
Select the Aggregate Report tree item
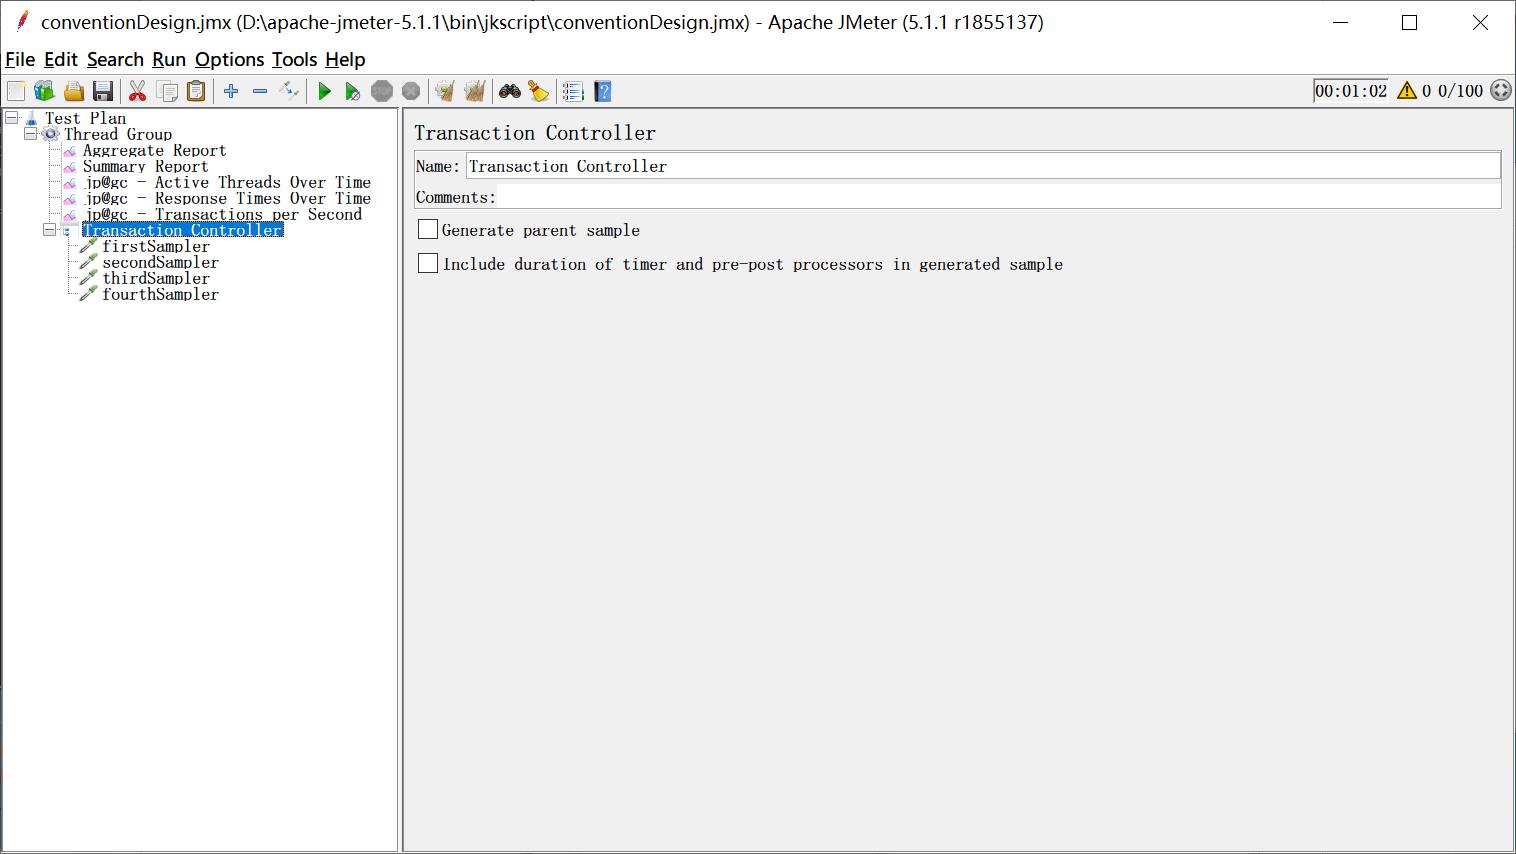[x=154, y=151]
